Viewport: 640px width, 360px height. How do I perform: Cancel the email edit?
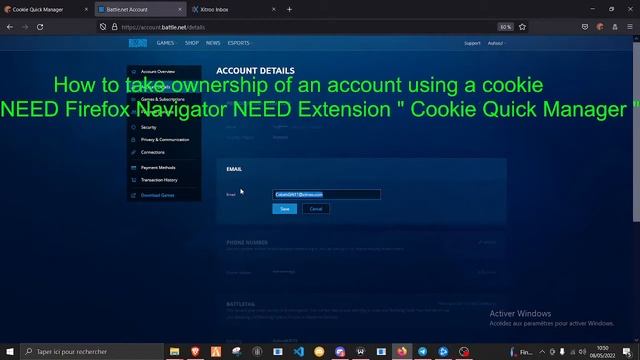point(316,209)
